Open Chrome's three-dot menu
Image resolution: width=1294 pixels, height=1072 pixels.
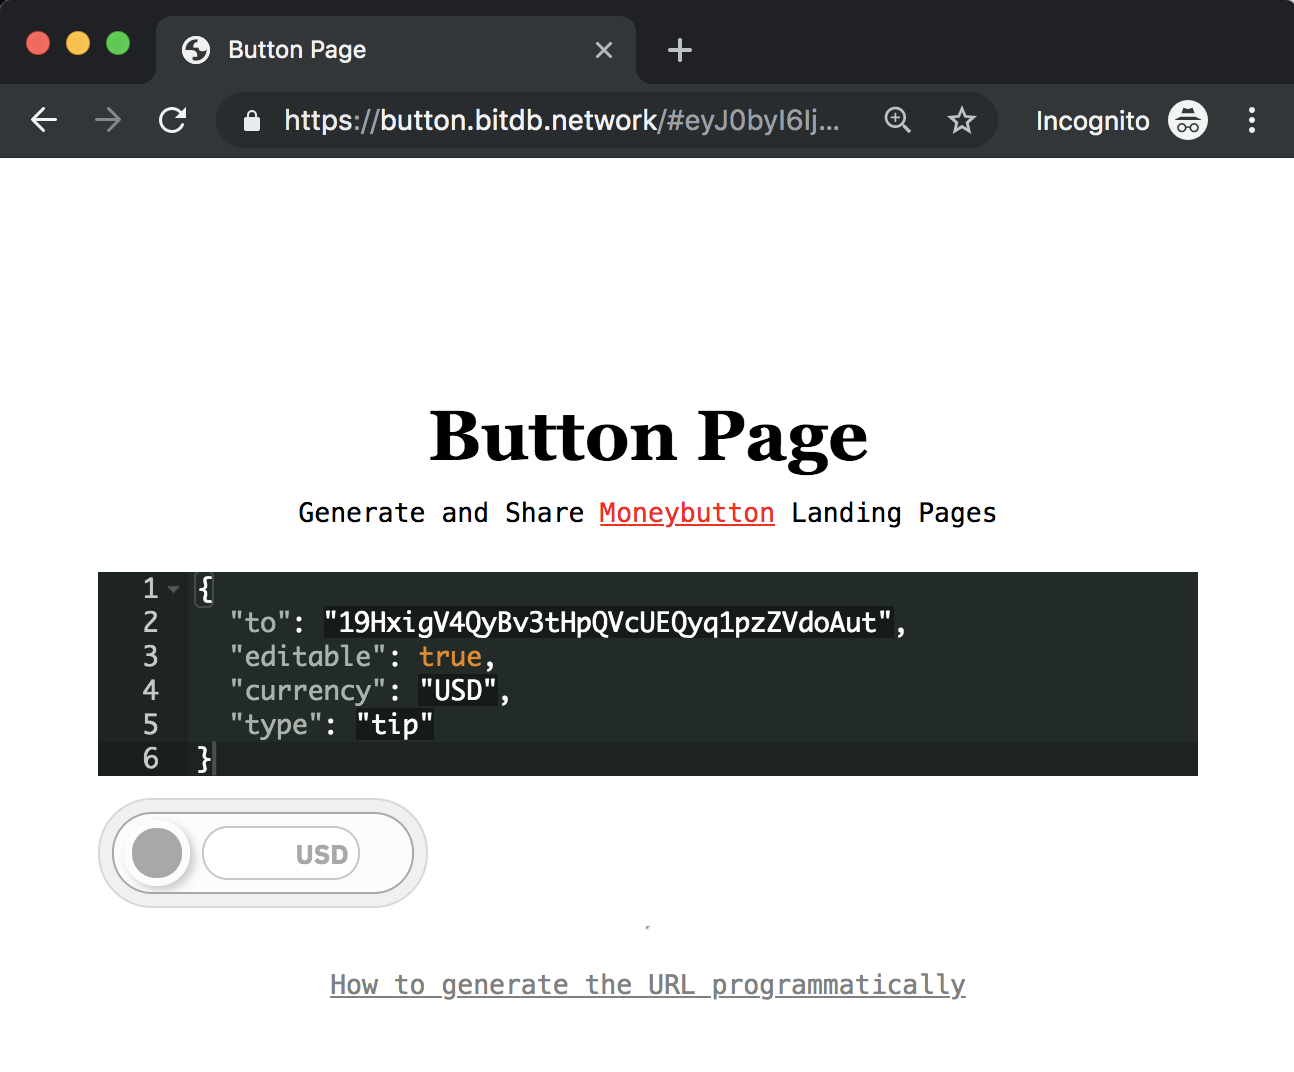pyautogui.click(x=1251, y=120)
